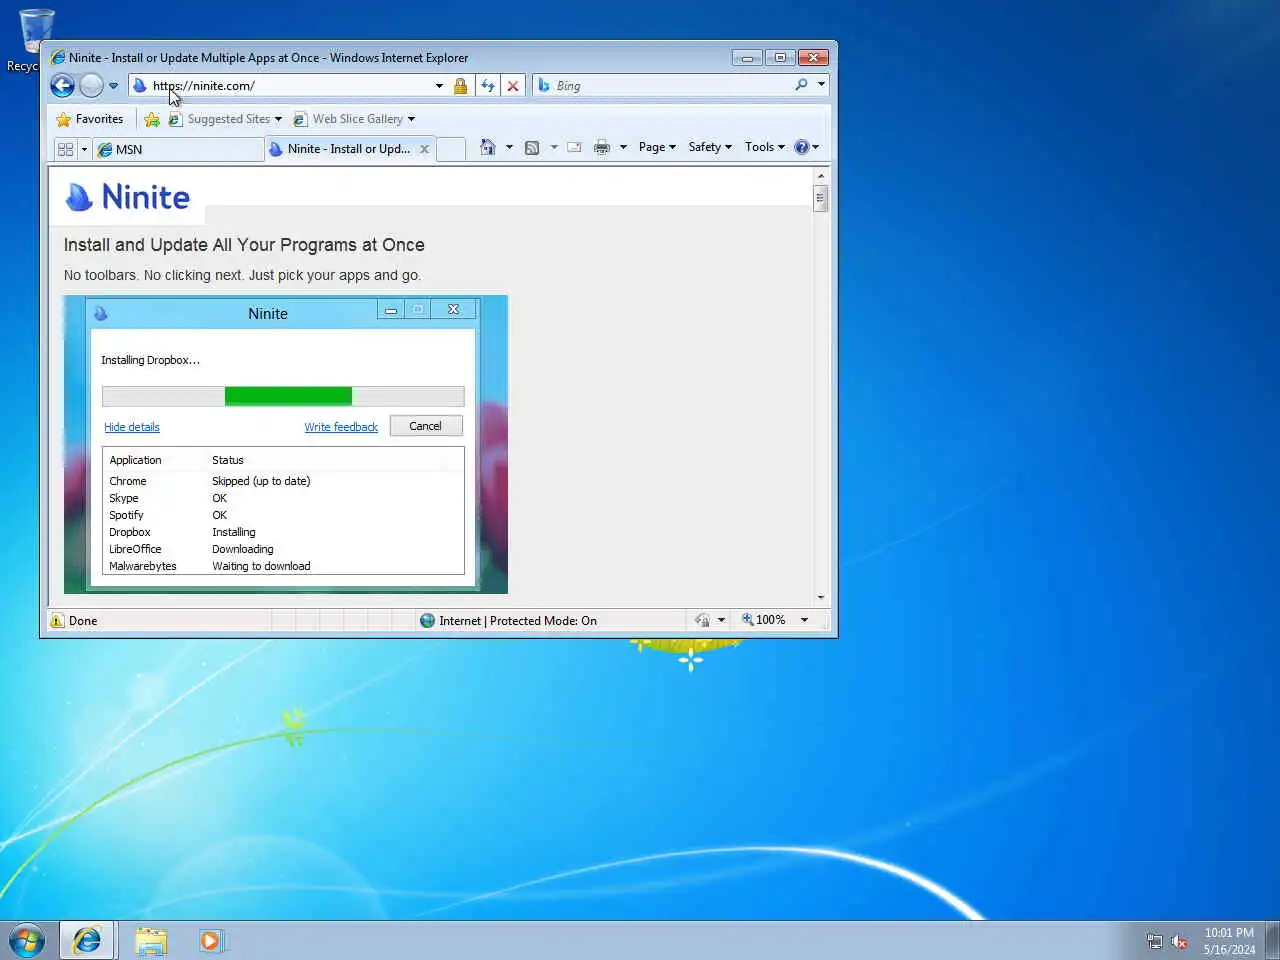Go back with the IE Back arrow
Viewport: 1280px width, 960px height.
[62, 86]
